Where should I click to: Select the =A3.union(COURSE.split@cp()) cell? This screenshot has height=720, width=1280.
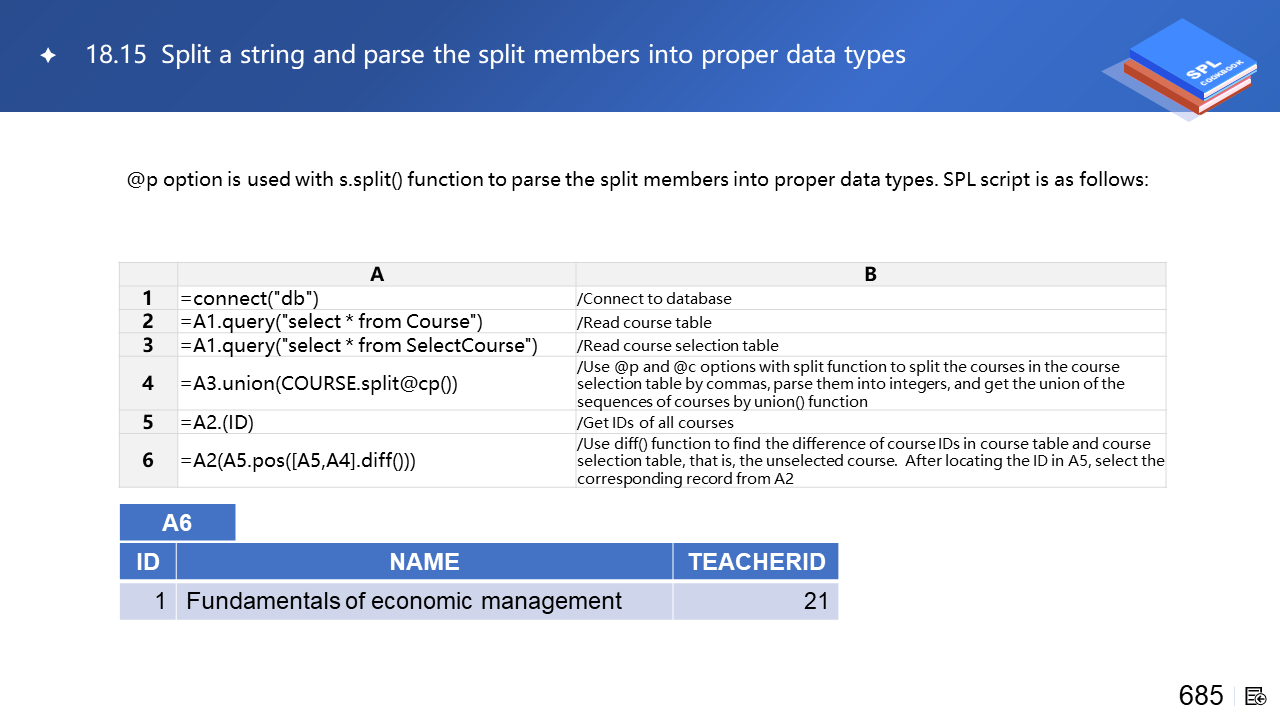click(377, 384)
